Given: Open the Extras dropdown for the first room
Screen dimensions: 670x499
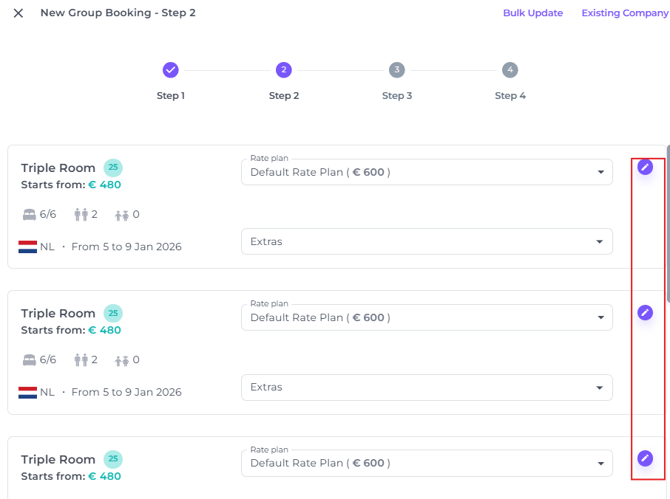Looking at the screenshot, I should point(426,242).
